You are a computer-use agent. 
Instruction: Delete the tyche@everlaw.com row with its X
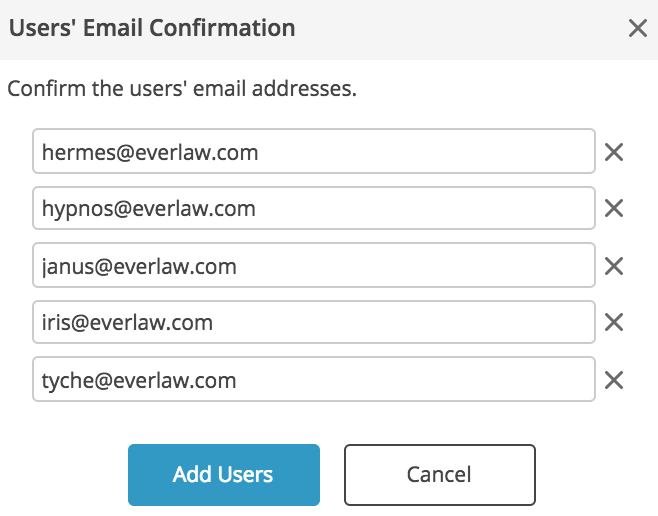tap(614, 380)
